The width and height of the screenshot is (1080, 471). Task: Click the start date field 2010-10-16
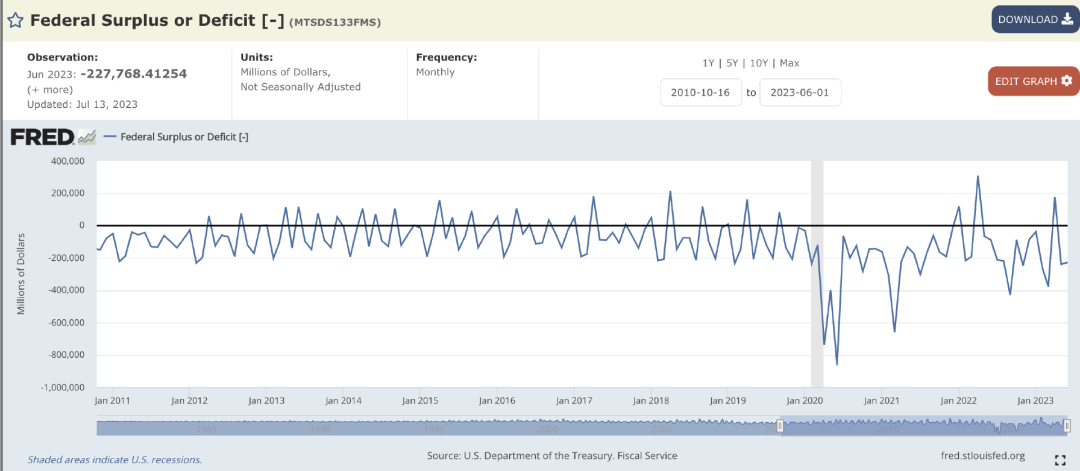(699, 92)
